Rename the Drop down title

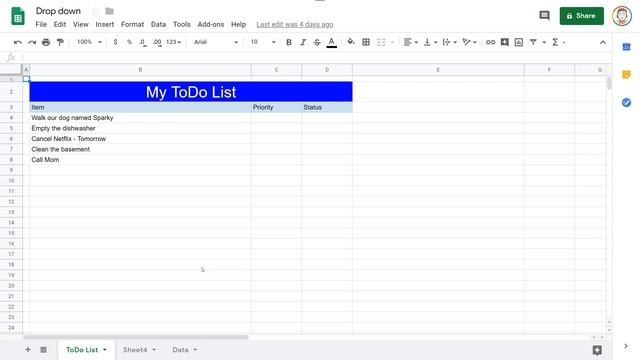[58, 11]
